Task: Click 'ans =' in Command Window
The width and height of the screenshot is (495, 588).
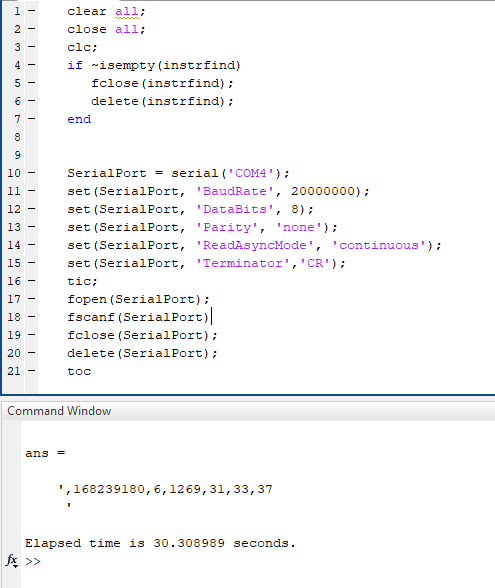Action: [x=45, y=453]
